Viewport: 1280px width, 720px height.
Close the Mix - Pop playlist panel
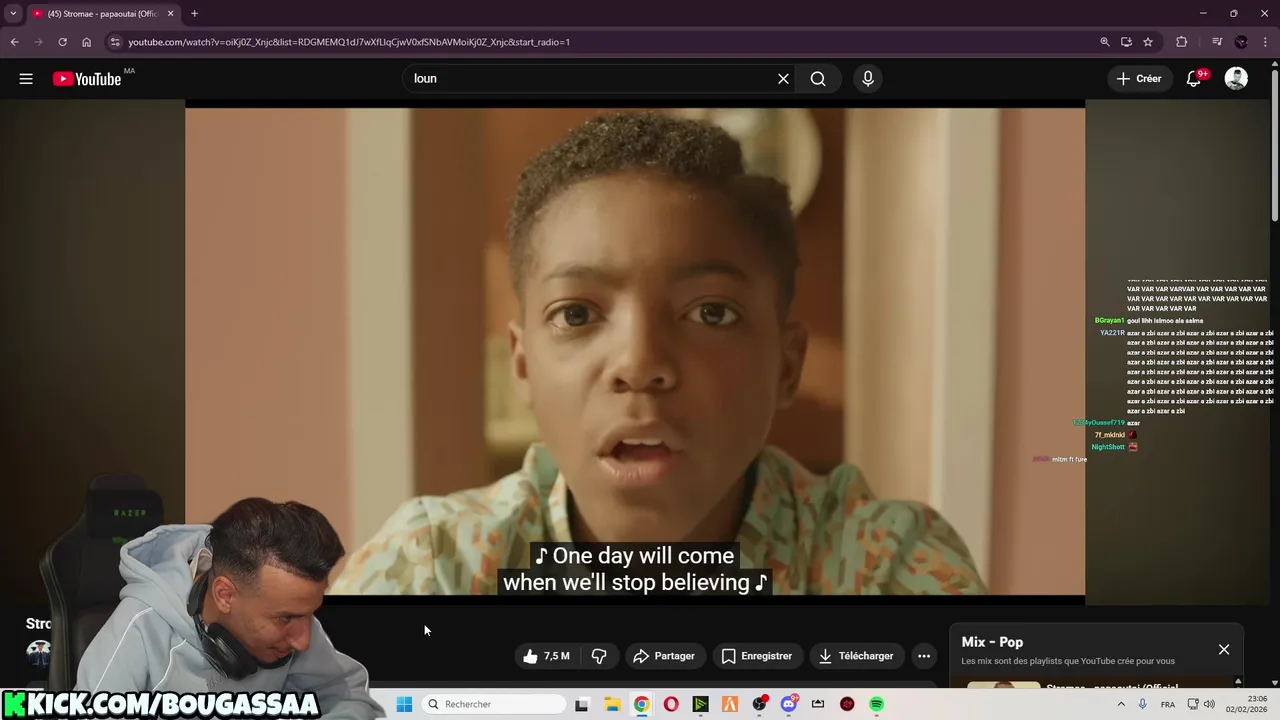[x=1224, y=650]
